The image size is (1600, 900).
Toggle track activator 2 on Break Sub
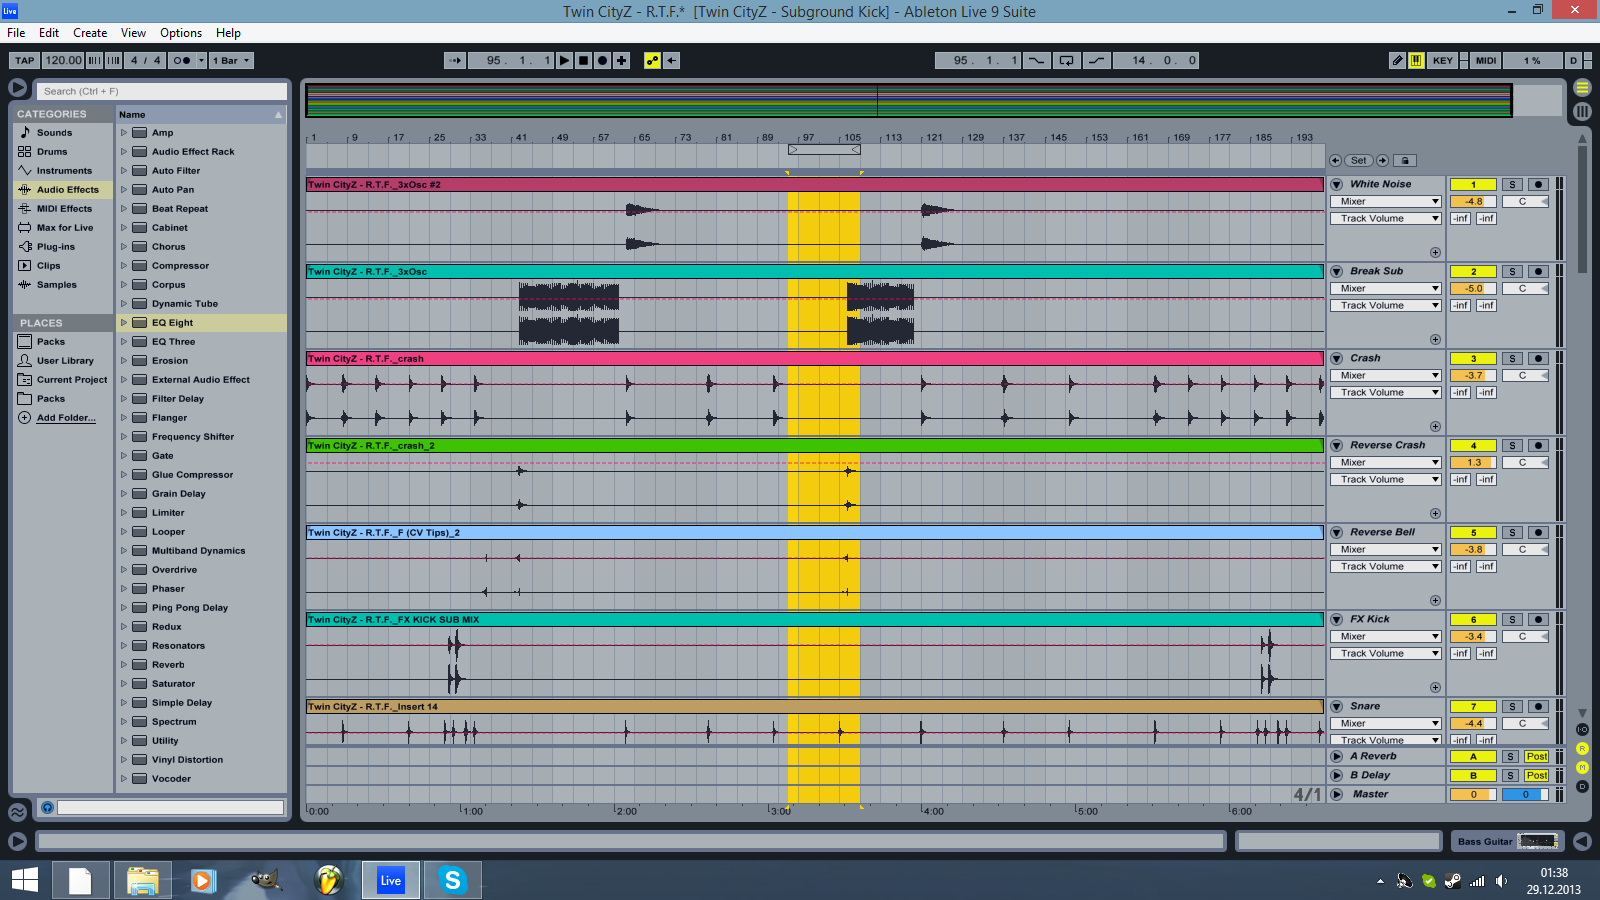(1473, 272)
